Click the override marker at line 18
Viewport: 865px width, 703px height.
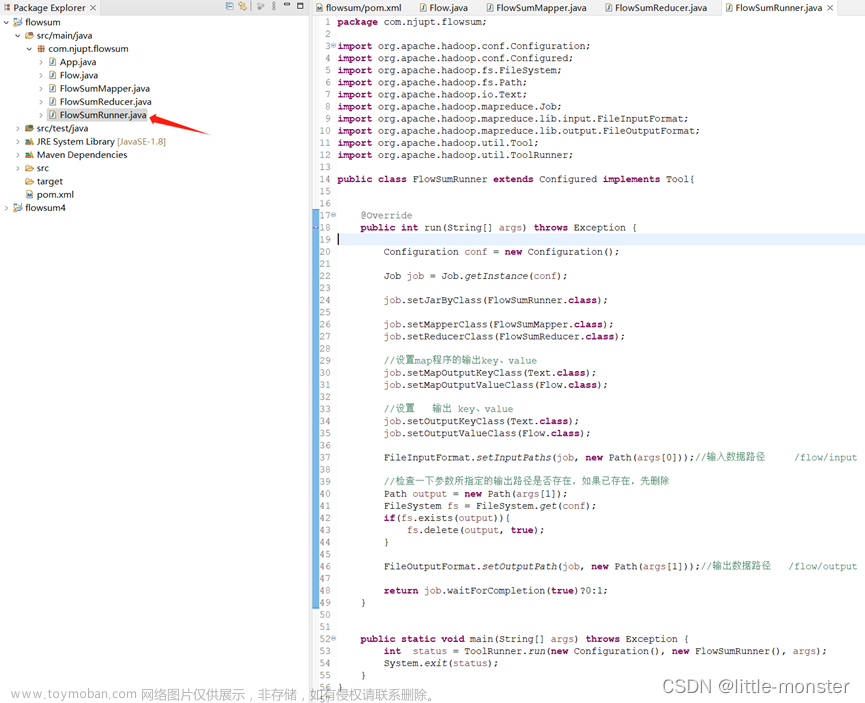[x=316, y=227]
